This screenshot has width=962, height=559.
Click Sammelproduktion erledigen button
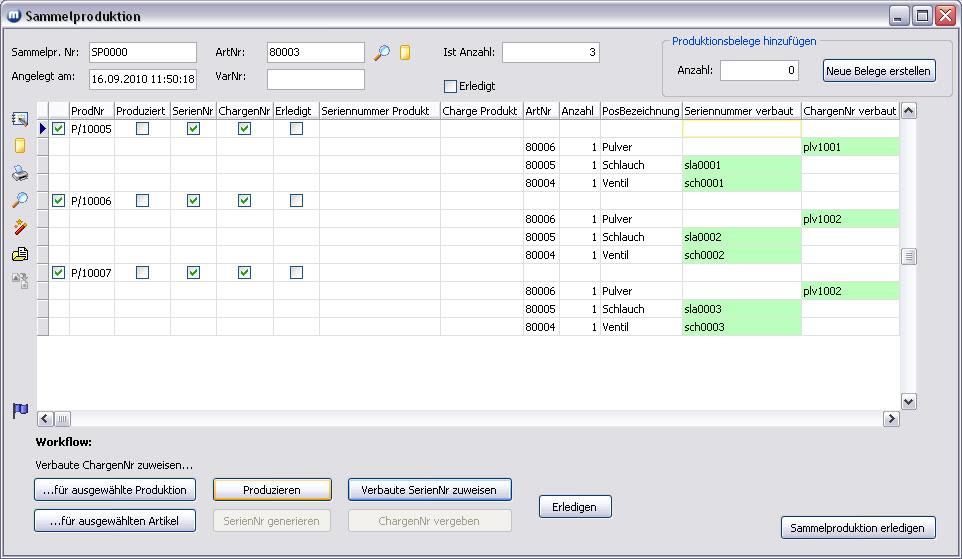click(x=858, y=527)
